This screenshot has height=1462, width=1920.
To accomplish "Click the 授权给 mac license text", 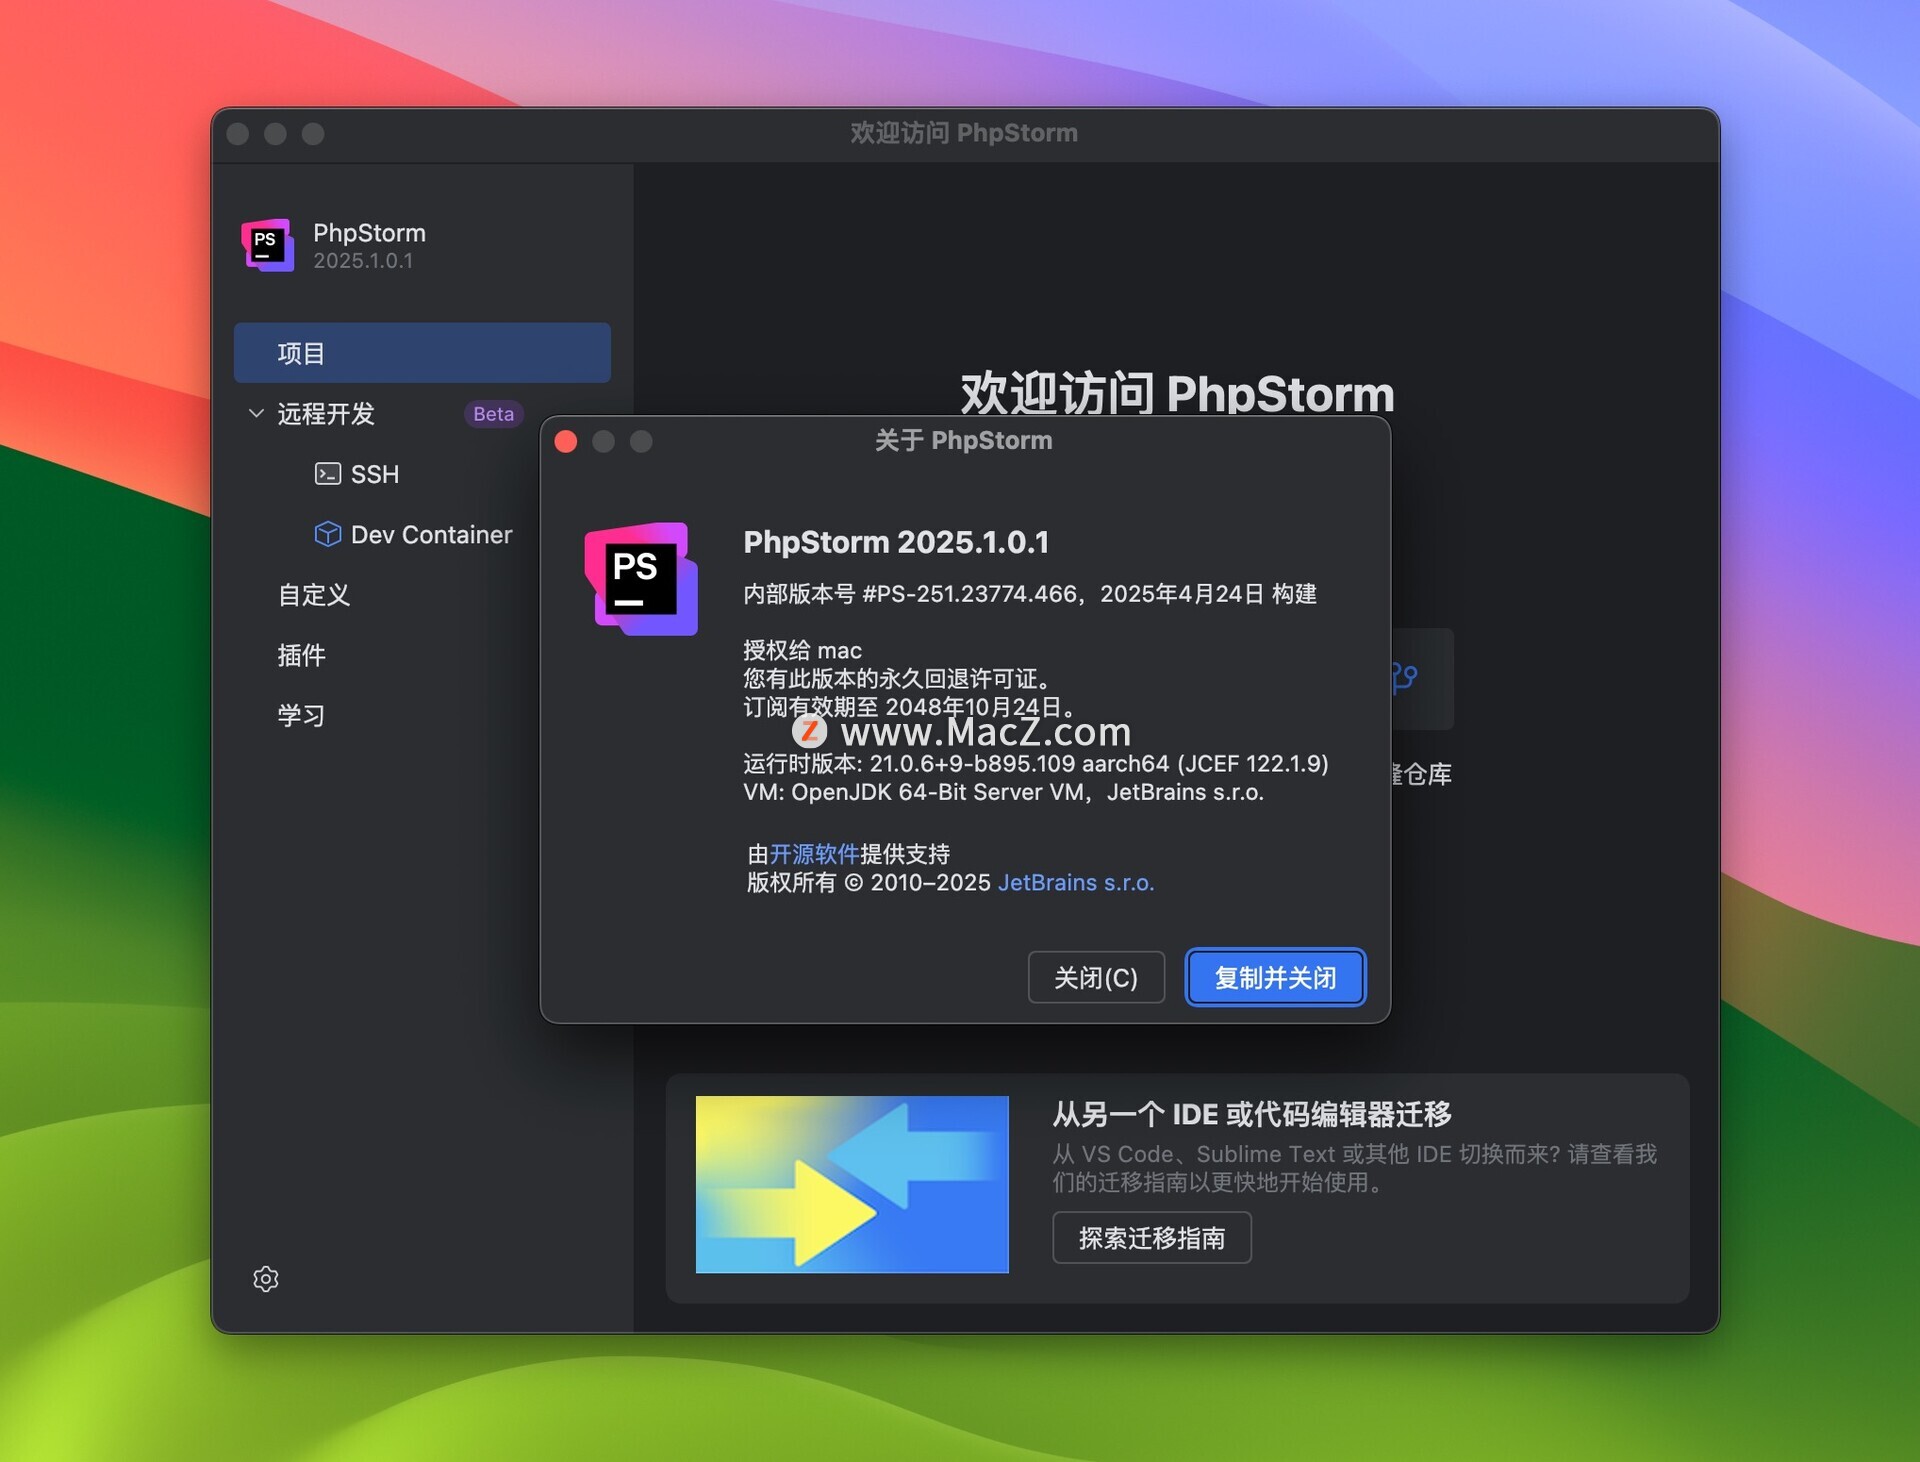I will pos(802,650).
